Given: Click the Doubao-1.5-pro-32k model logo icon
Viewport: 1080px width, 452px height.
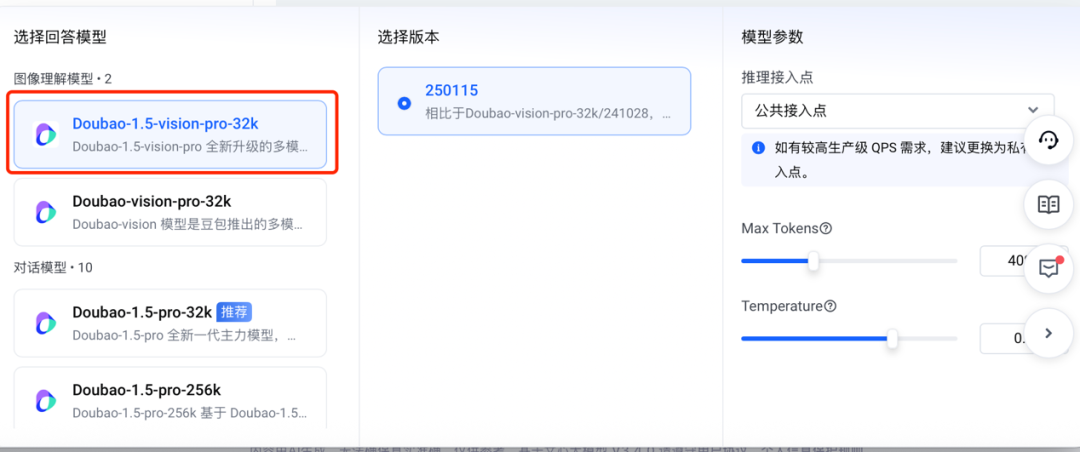Looking at the screenshot, I should coord(46,323).
